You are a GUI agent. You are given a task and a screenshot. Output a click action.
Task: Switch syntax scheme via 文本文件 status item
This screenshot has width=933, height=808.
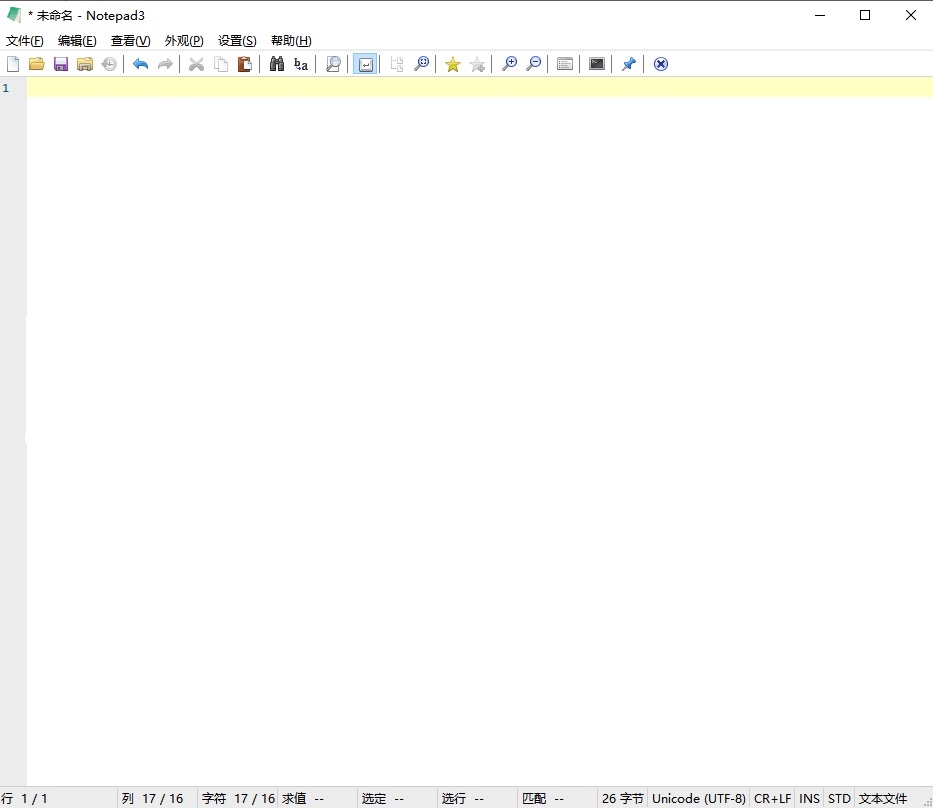click(884, 798)
